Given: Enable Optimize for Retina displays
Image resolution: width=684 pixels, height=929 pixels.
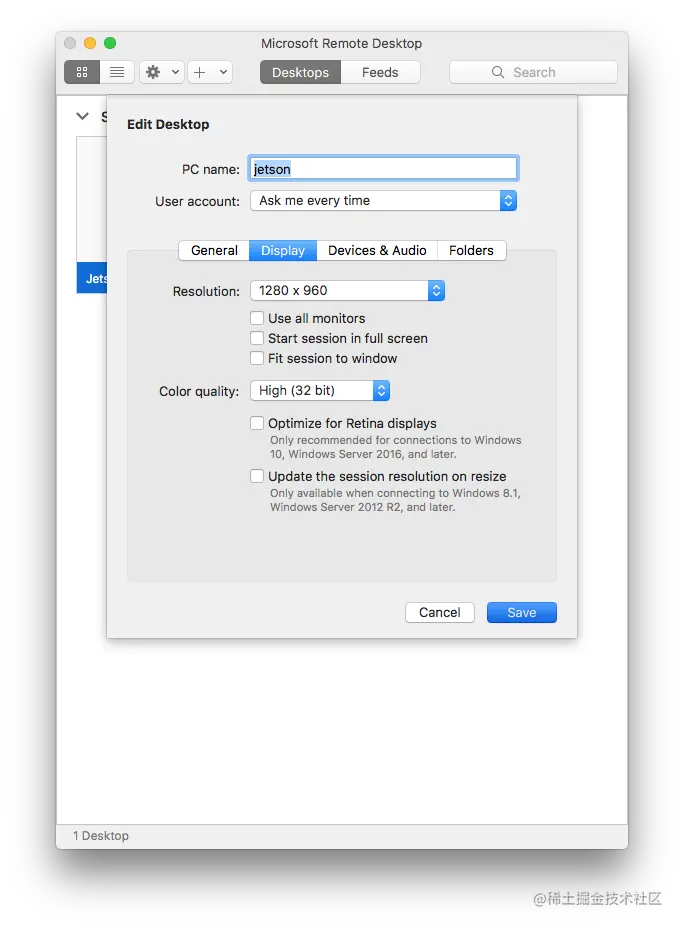Looking at the screenshot, I should coord(257,423).
